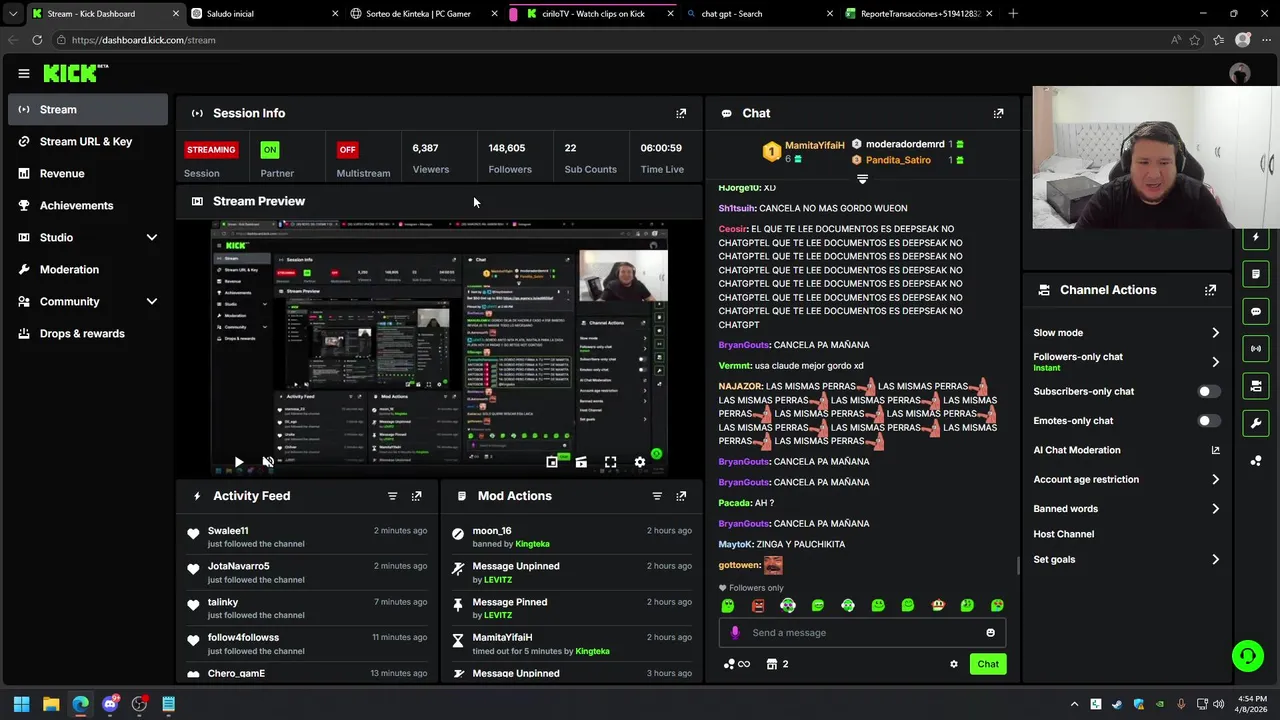Pop out the Chat panel

pyautogui.click(x=998, y=113)
